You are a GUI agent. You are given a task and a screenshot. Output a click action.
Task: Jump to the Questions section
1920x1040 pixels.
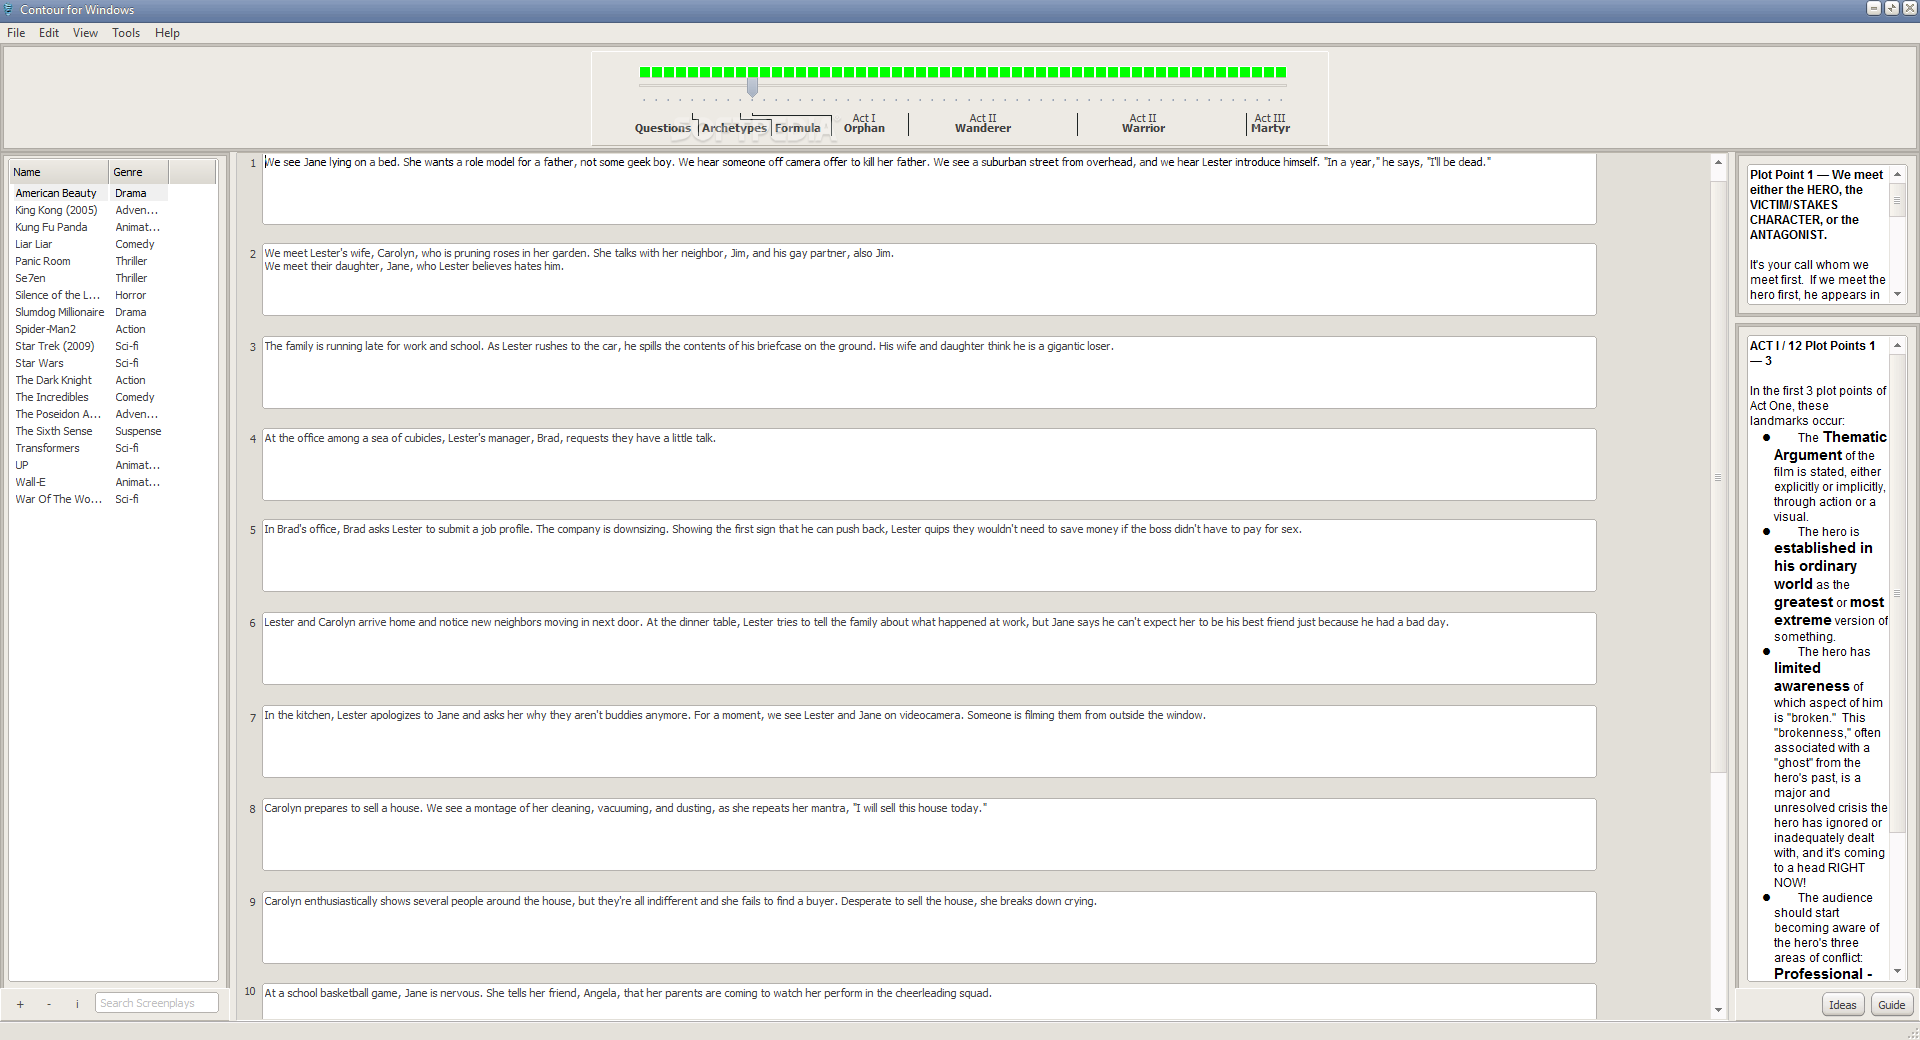point(662,128)
